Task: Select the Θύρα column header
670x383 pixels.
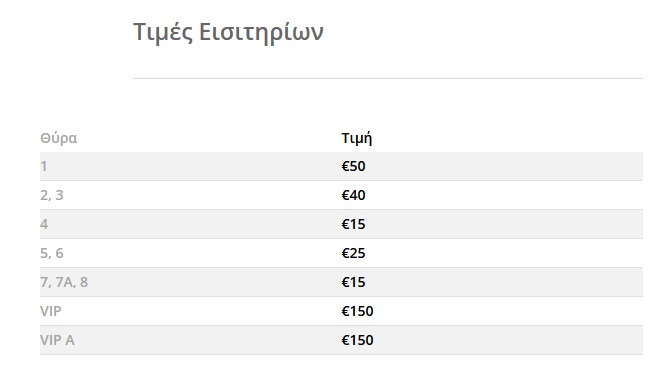Action: pyautogui.click(x=59, y=138)
